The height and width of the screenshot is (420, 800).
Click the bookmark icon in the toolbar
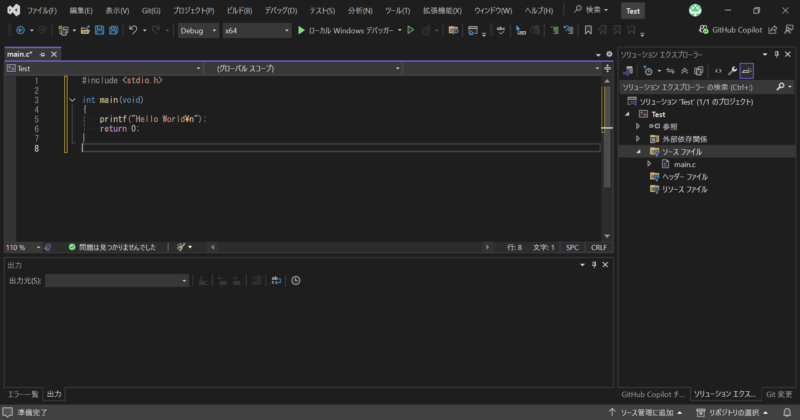point(589,31)
